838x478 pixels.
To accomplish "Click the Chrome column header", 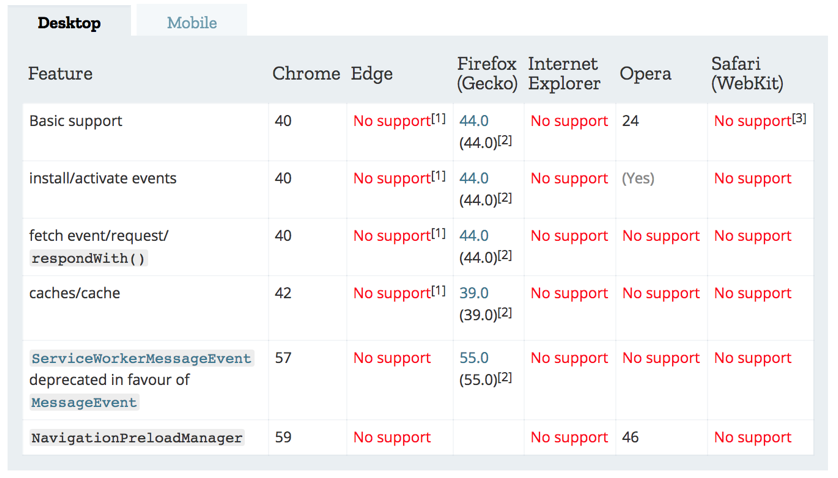I will click(306, 73).
